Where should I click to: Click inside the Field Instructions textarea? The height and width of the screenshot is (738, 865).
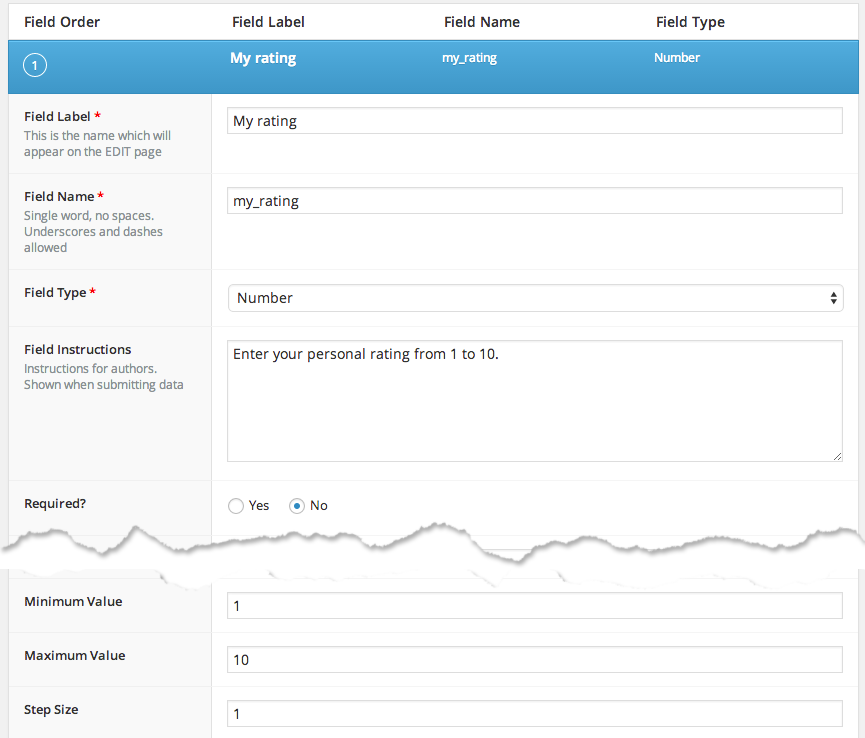[534, 400]
